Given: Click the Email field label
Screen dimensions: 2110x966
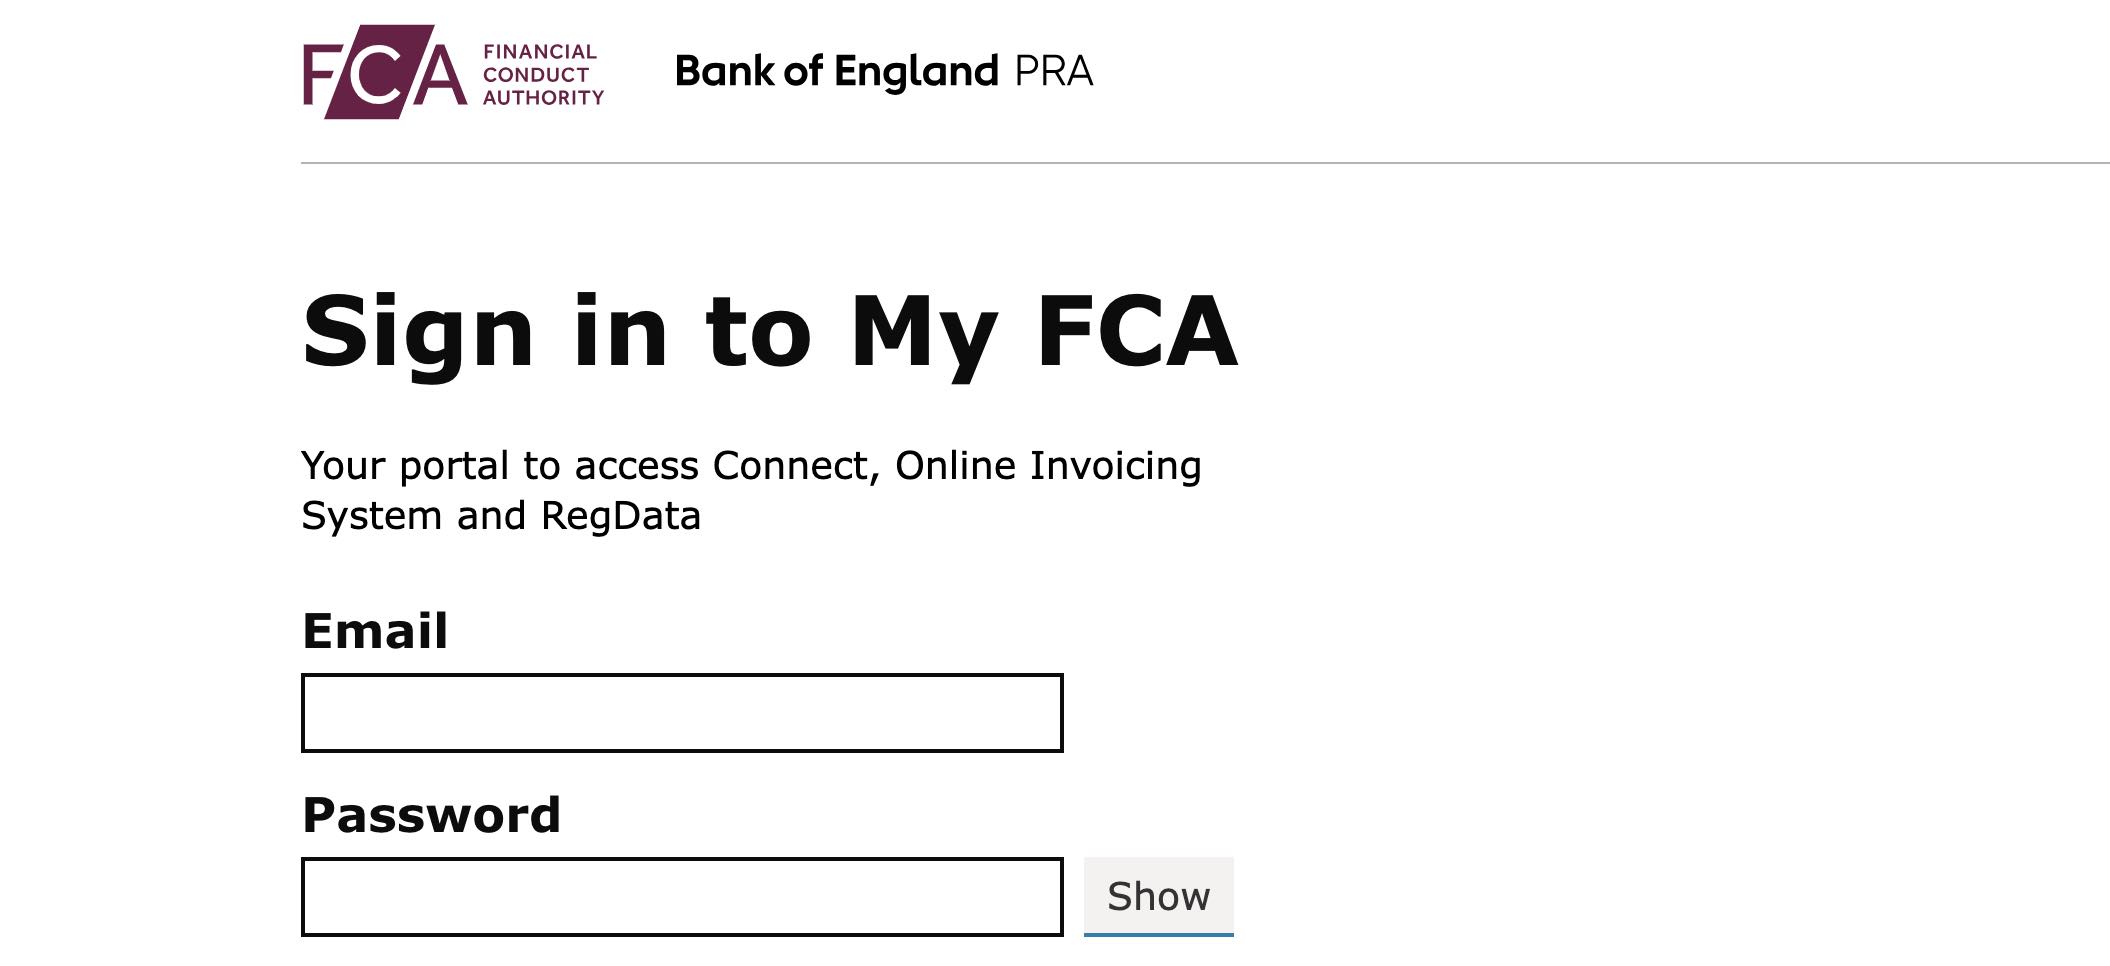Looking at the screenshot, I should coord(375,631).
